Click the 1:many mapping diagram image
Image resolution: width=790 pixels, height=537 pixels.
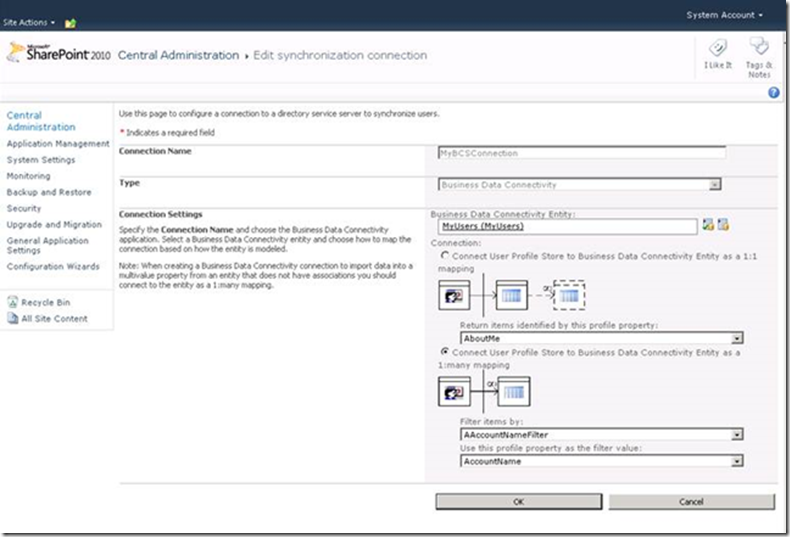(x=484, y=391)
